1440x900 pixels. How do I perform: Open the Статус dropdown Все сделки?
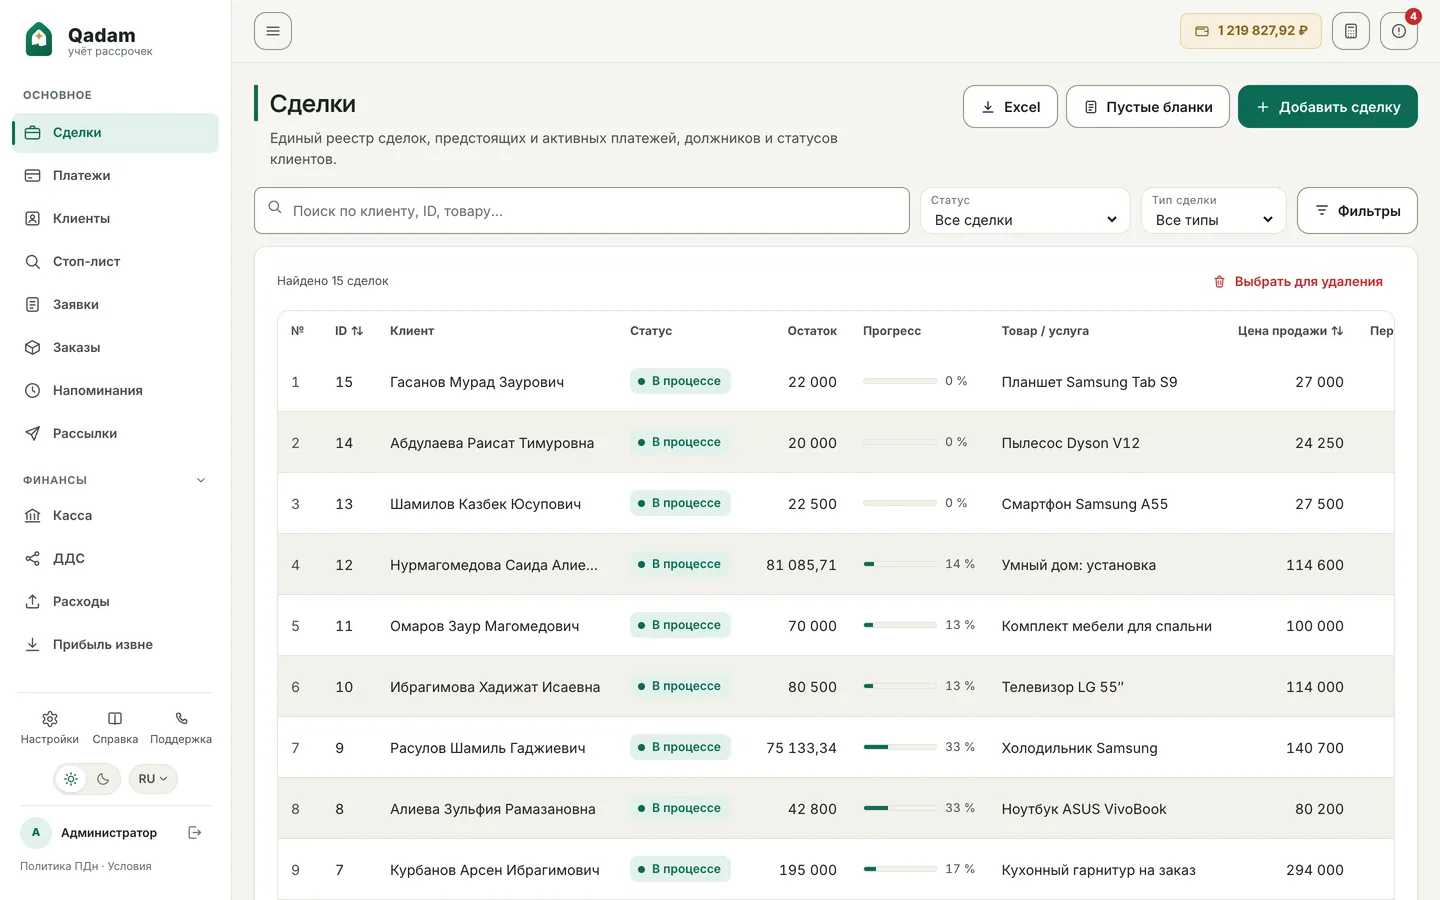pos(1025,211)
